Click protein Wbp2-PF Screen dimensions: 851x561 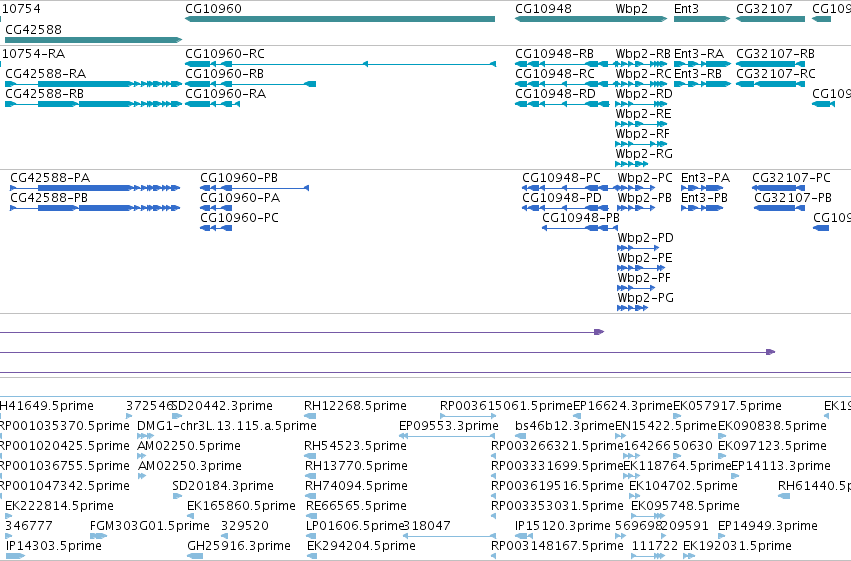[644, 278]
